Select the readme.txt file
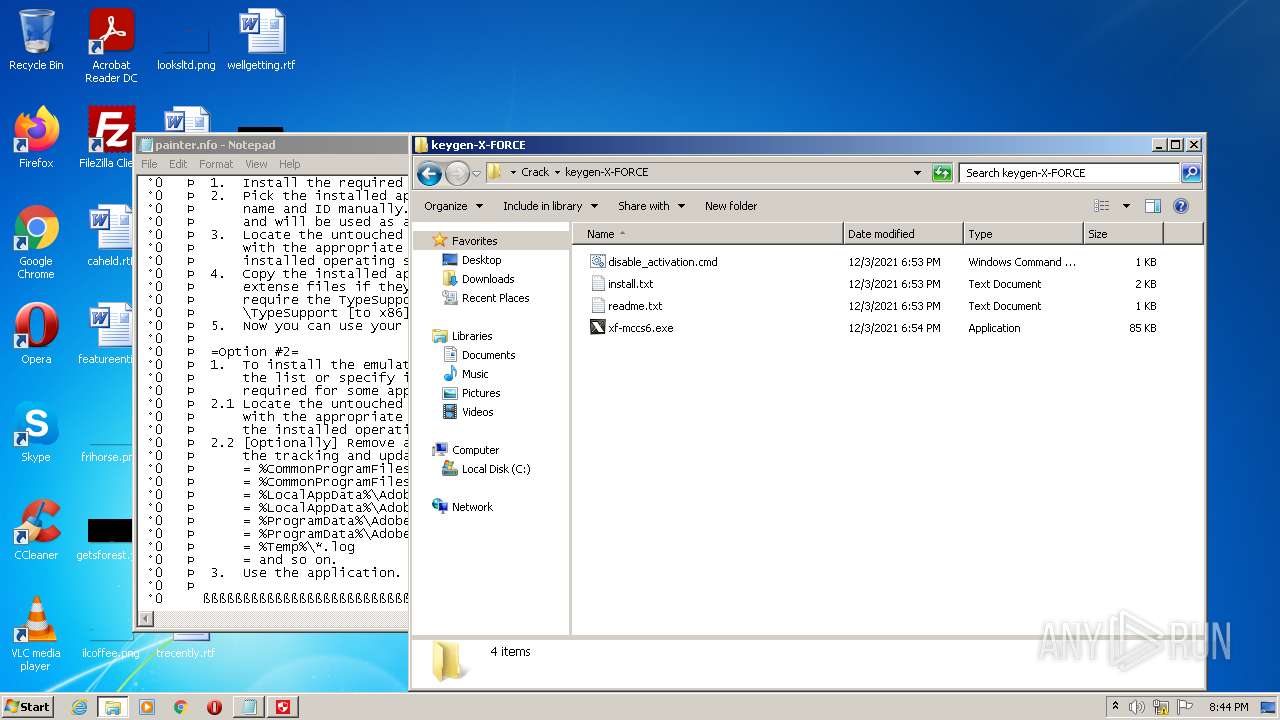The height and width of the screenshot is (720, 1280). click(626, 306)
